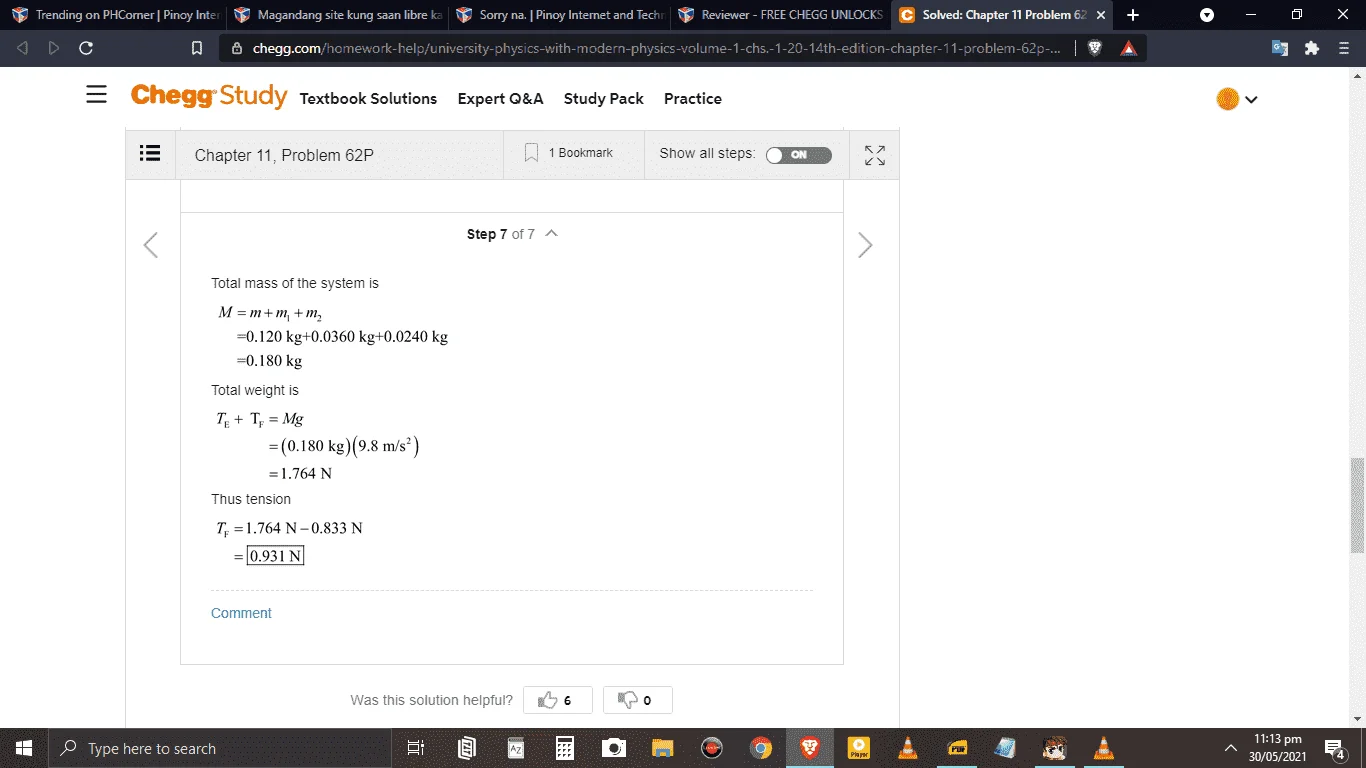Image resolution: width=1366 pixels, height=768 pixels.
Task: Open Task View on taskbar
Action: pos(416,748)
